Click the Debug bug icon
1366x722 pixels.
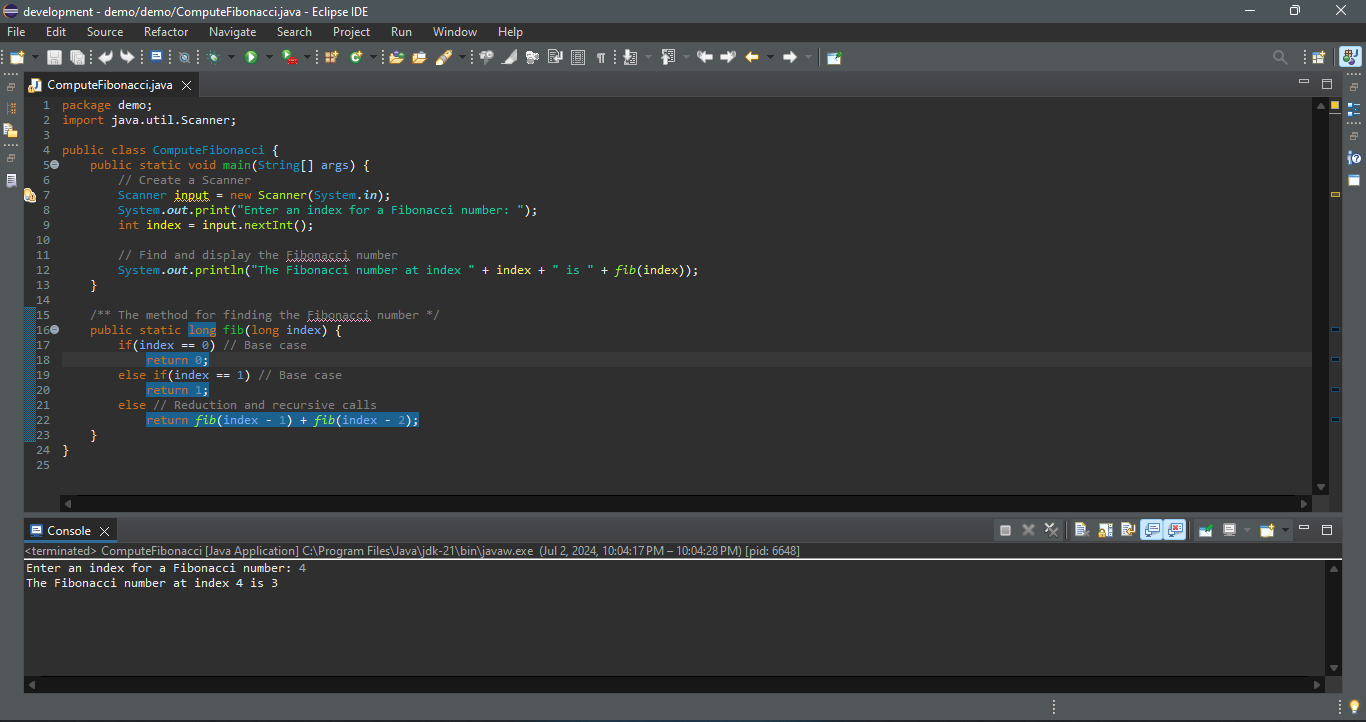click(213, 57)
